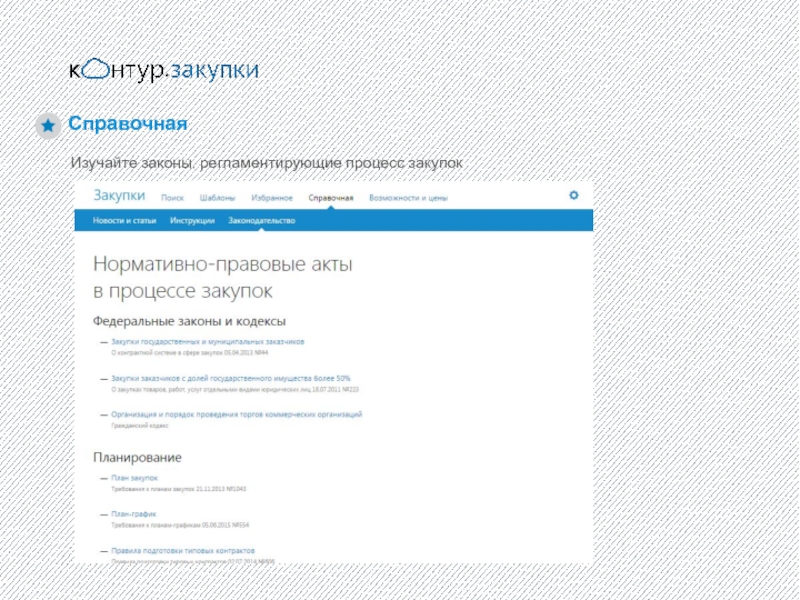800x600 pixels.
Task: Open the План закупок link
Action: pyautogui.click(x=135, y=478)
